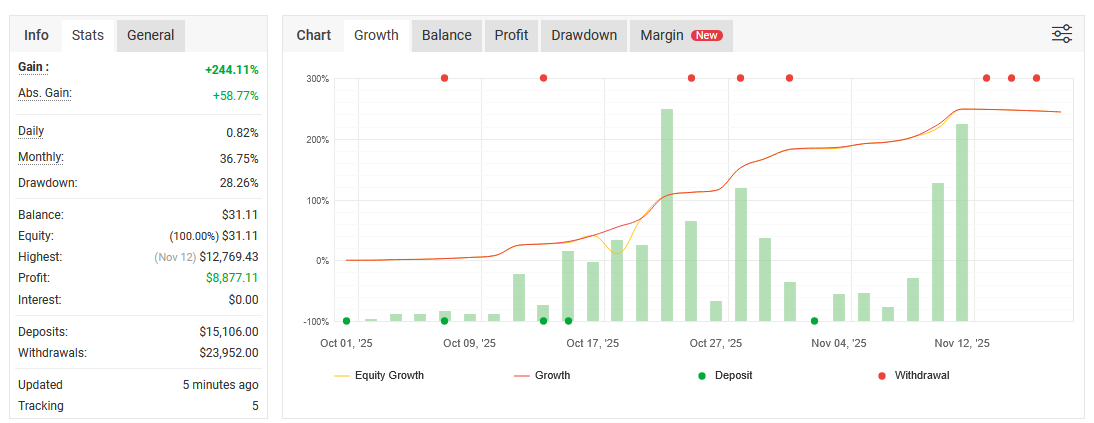Click the Drawdown stat label

click(47, 183)
